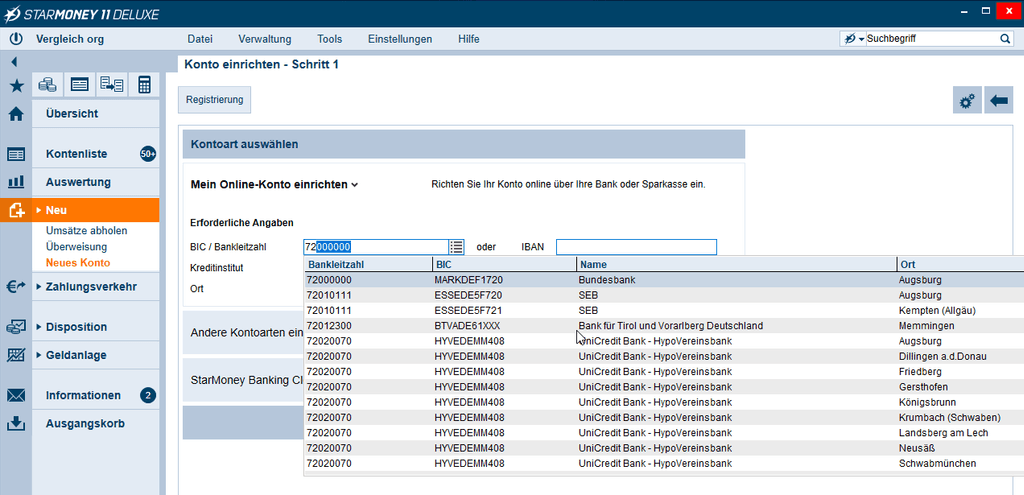The width and height of the screenshot is (1024, 495).
Task: Click the bar chart evaluation icon
Action: pyautogui.click(x=16, y=182)
